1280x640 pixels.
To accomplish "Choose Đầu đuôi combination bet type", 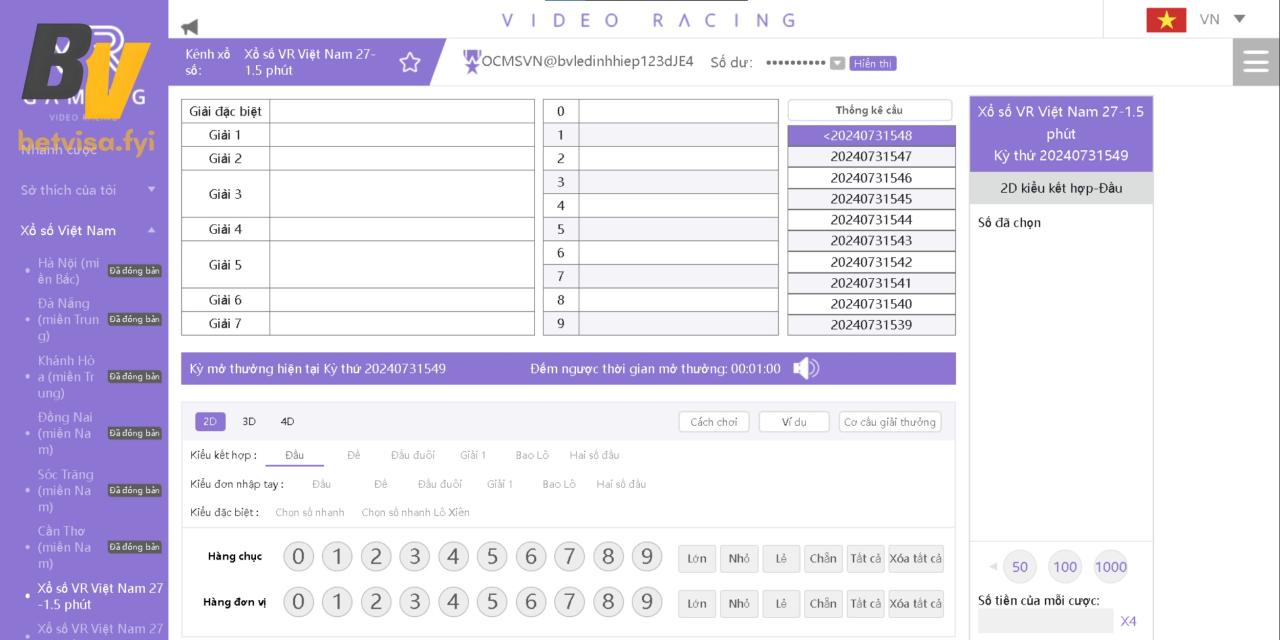I will point(412,456).
